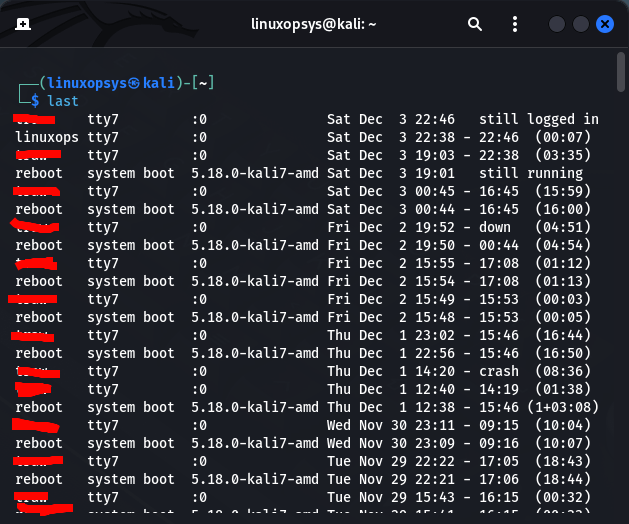Open the three-dot terminal menu

tap(516, 24)
